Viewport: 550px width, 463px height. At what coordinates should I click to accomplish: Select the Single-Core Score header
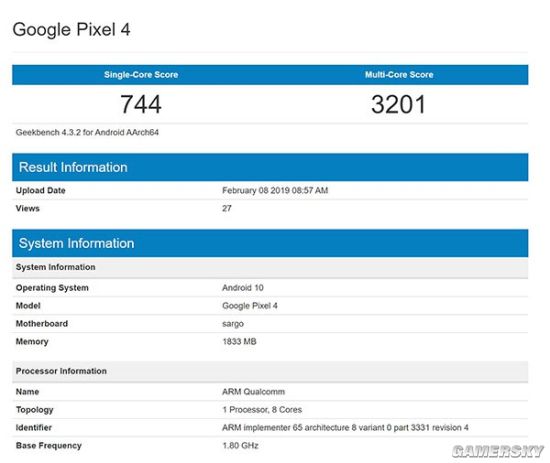click(x=141, y=75)
